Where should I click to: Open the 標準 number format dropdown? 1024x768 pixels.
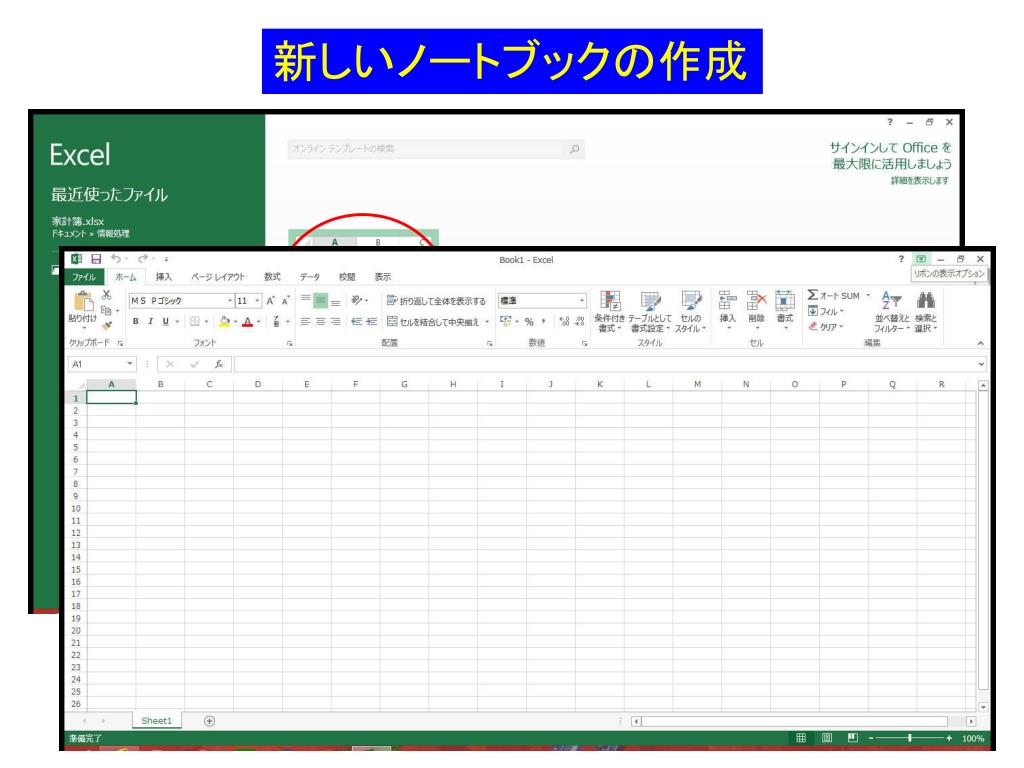[x=581, y=300]
